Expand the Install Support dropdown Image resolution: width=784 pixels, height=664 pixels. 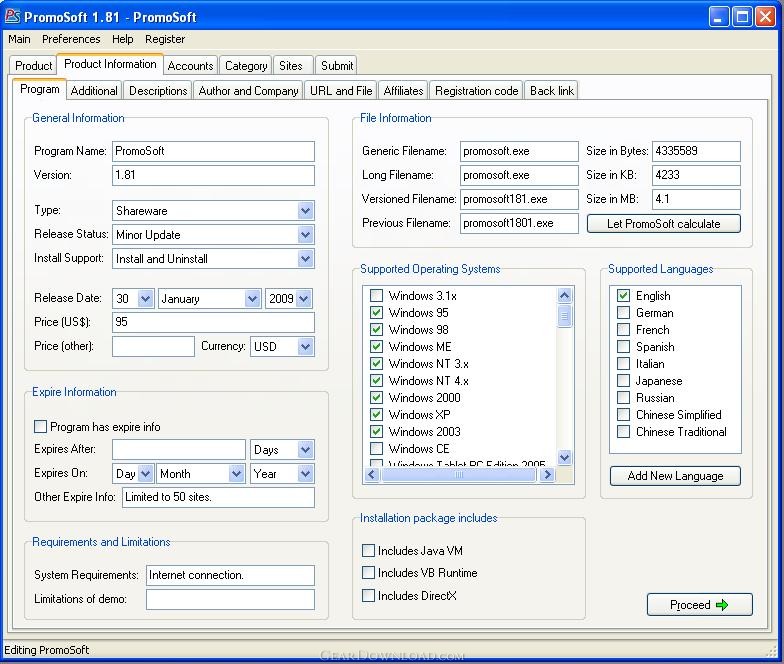[x=306, y=258]
